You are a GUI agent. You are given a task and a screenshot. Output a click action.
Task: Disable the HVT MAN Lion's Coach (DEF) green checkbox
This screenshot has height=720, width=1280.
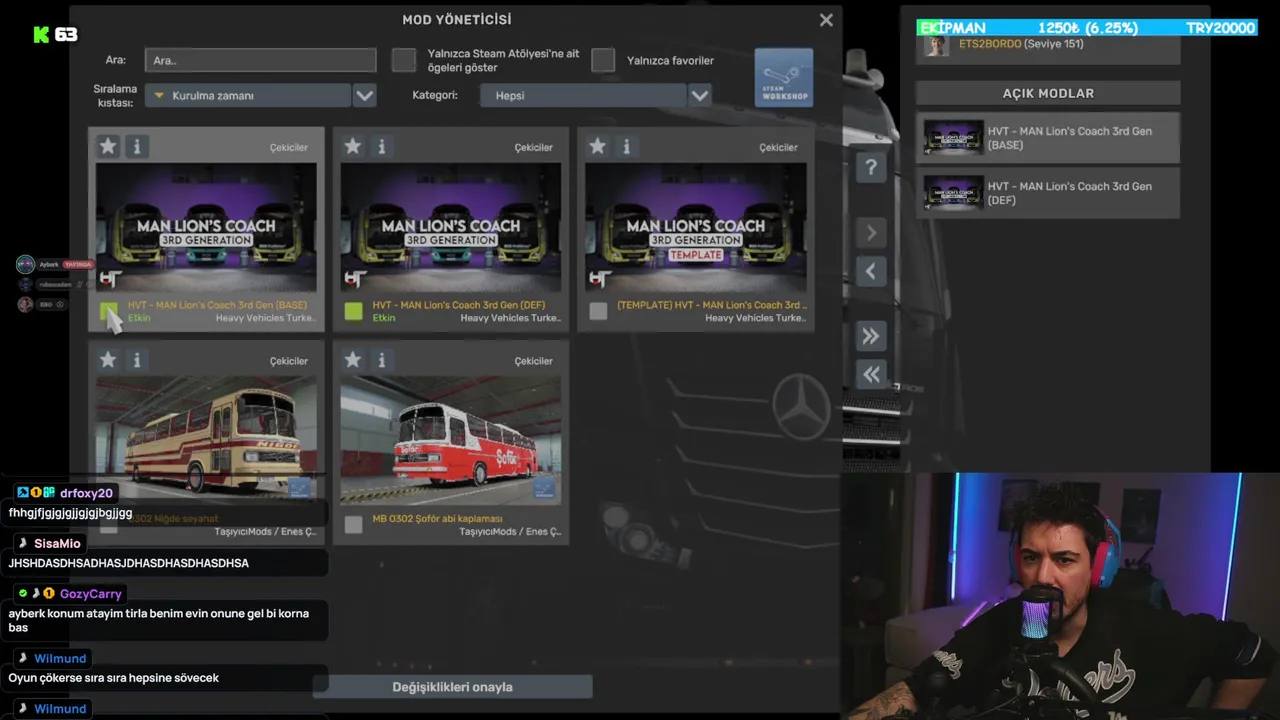[x=354, y=311]
